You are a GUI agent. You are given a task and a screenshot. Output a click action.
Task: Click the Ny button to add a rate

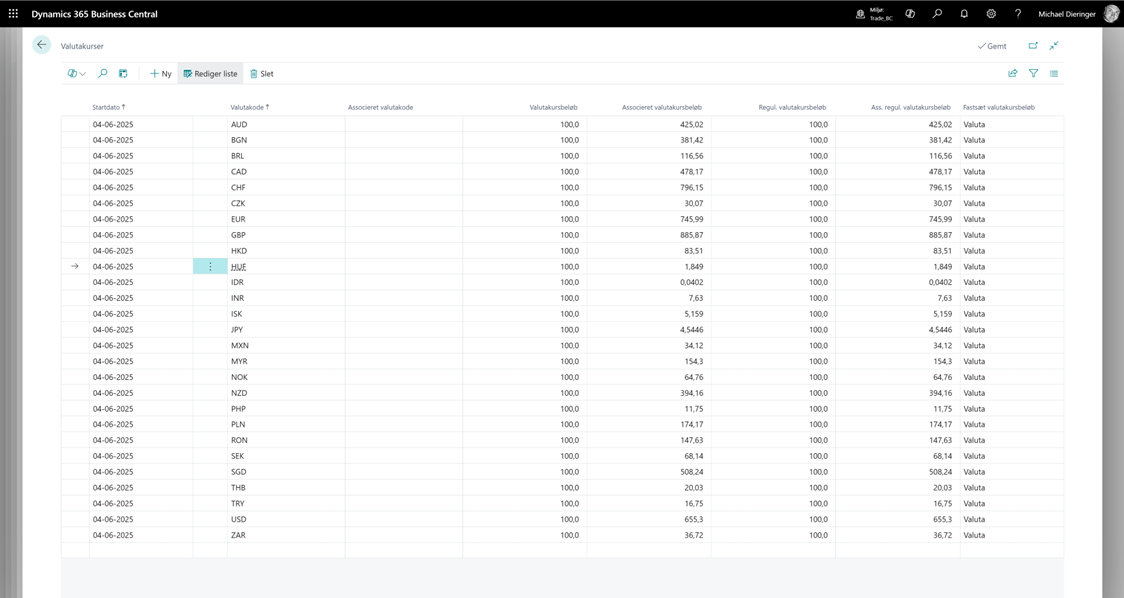160,74
